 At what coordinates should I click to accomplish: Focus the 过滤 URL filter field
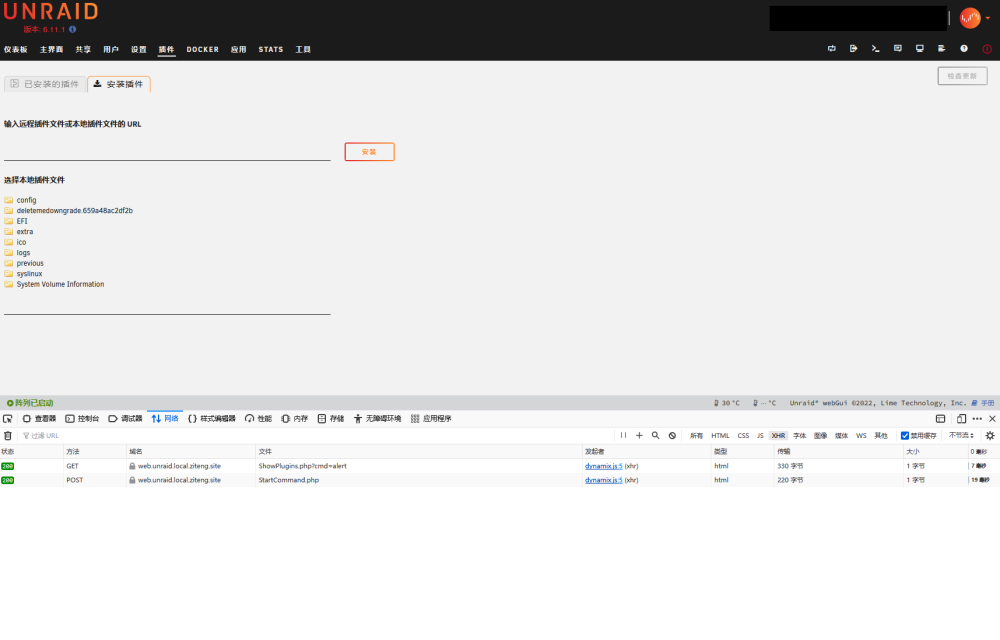pyautogui.click(x=316, y=436)
